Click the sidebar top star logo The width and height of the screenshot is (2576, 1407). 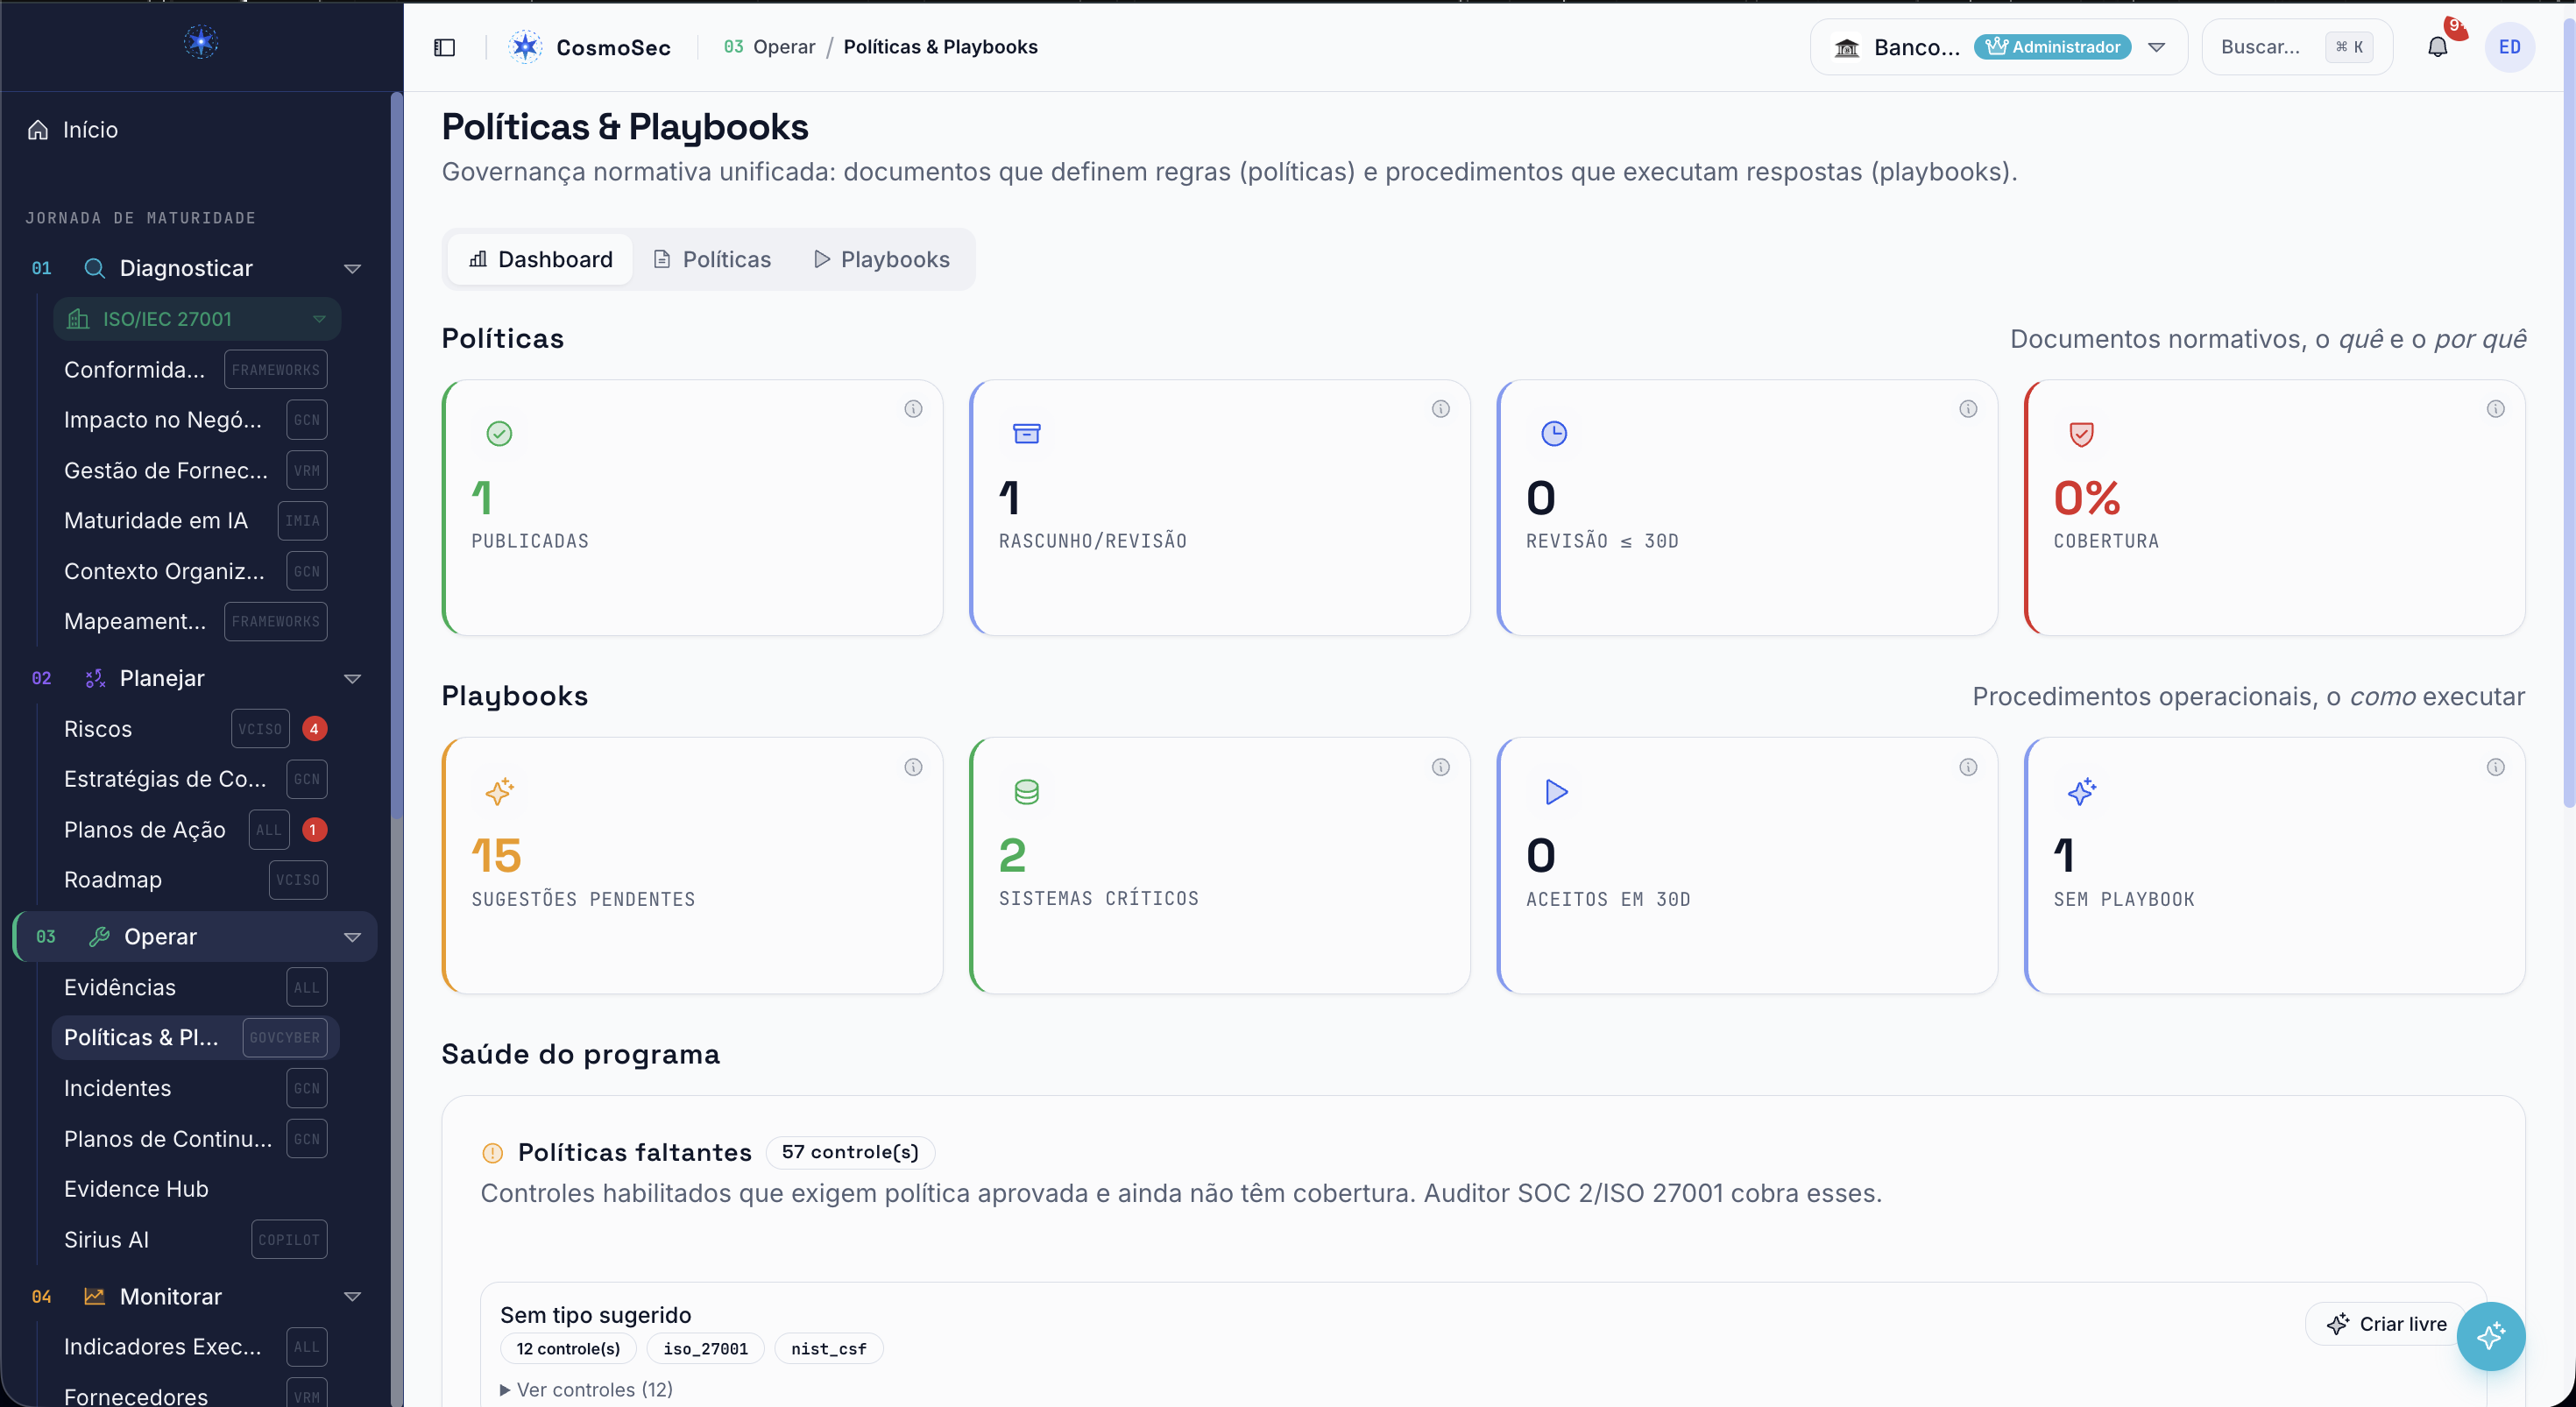[201, 42]
